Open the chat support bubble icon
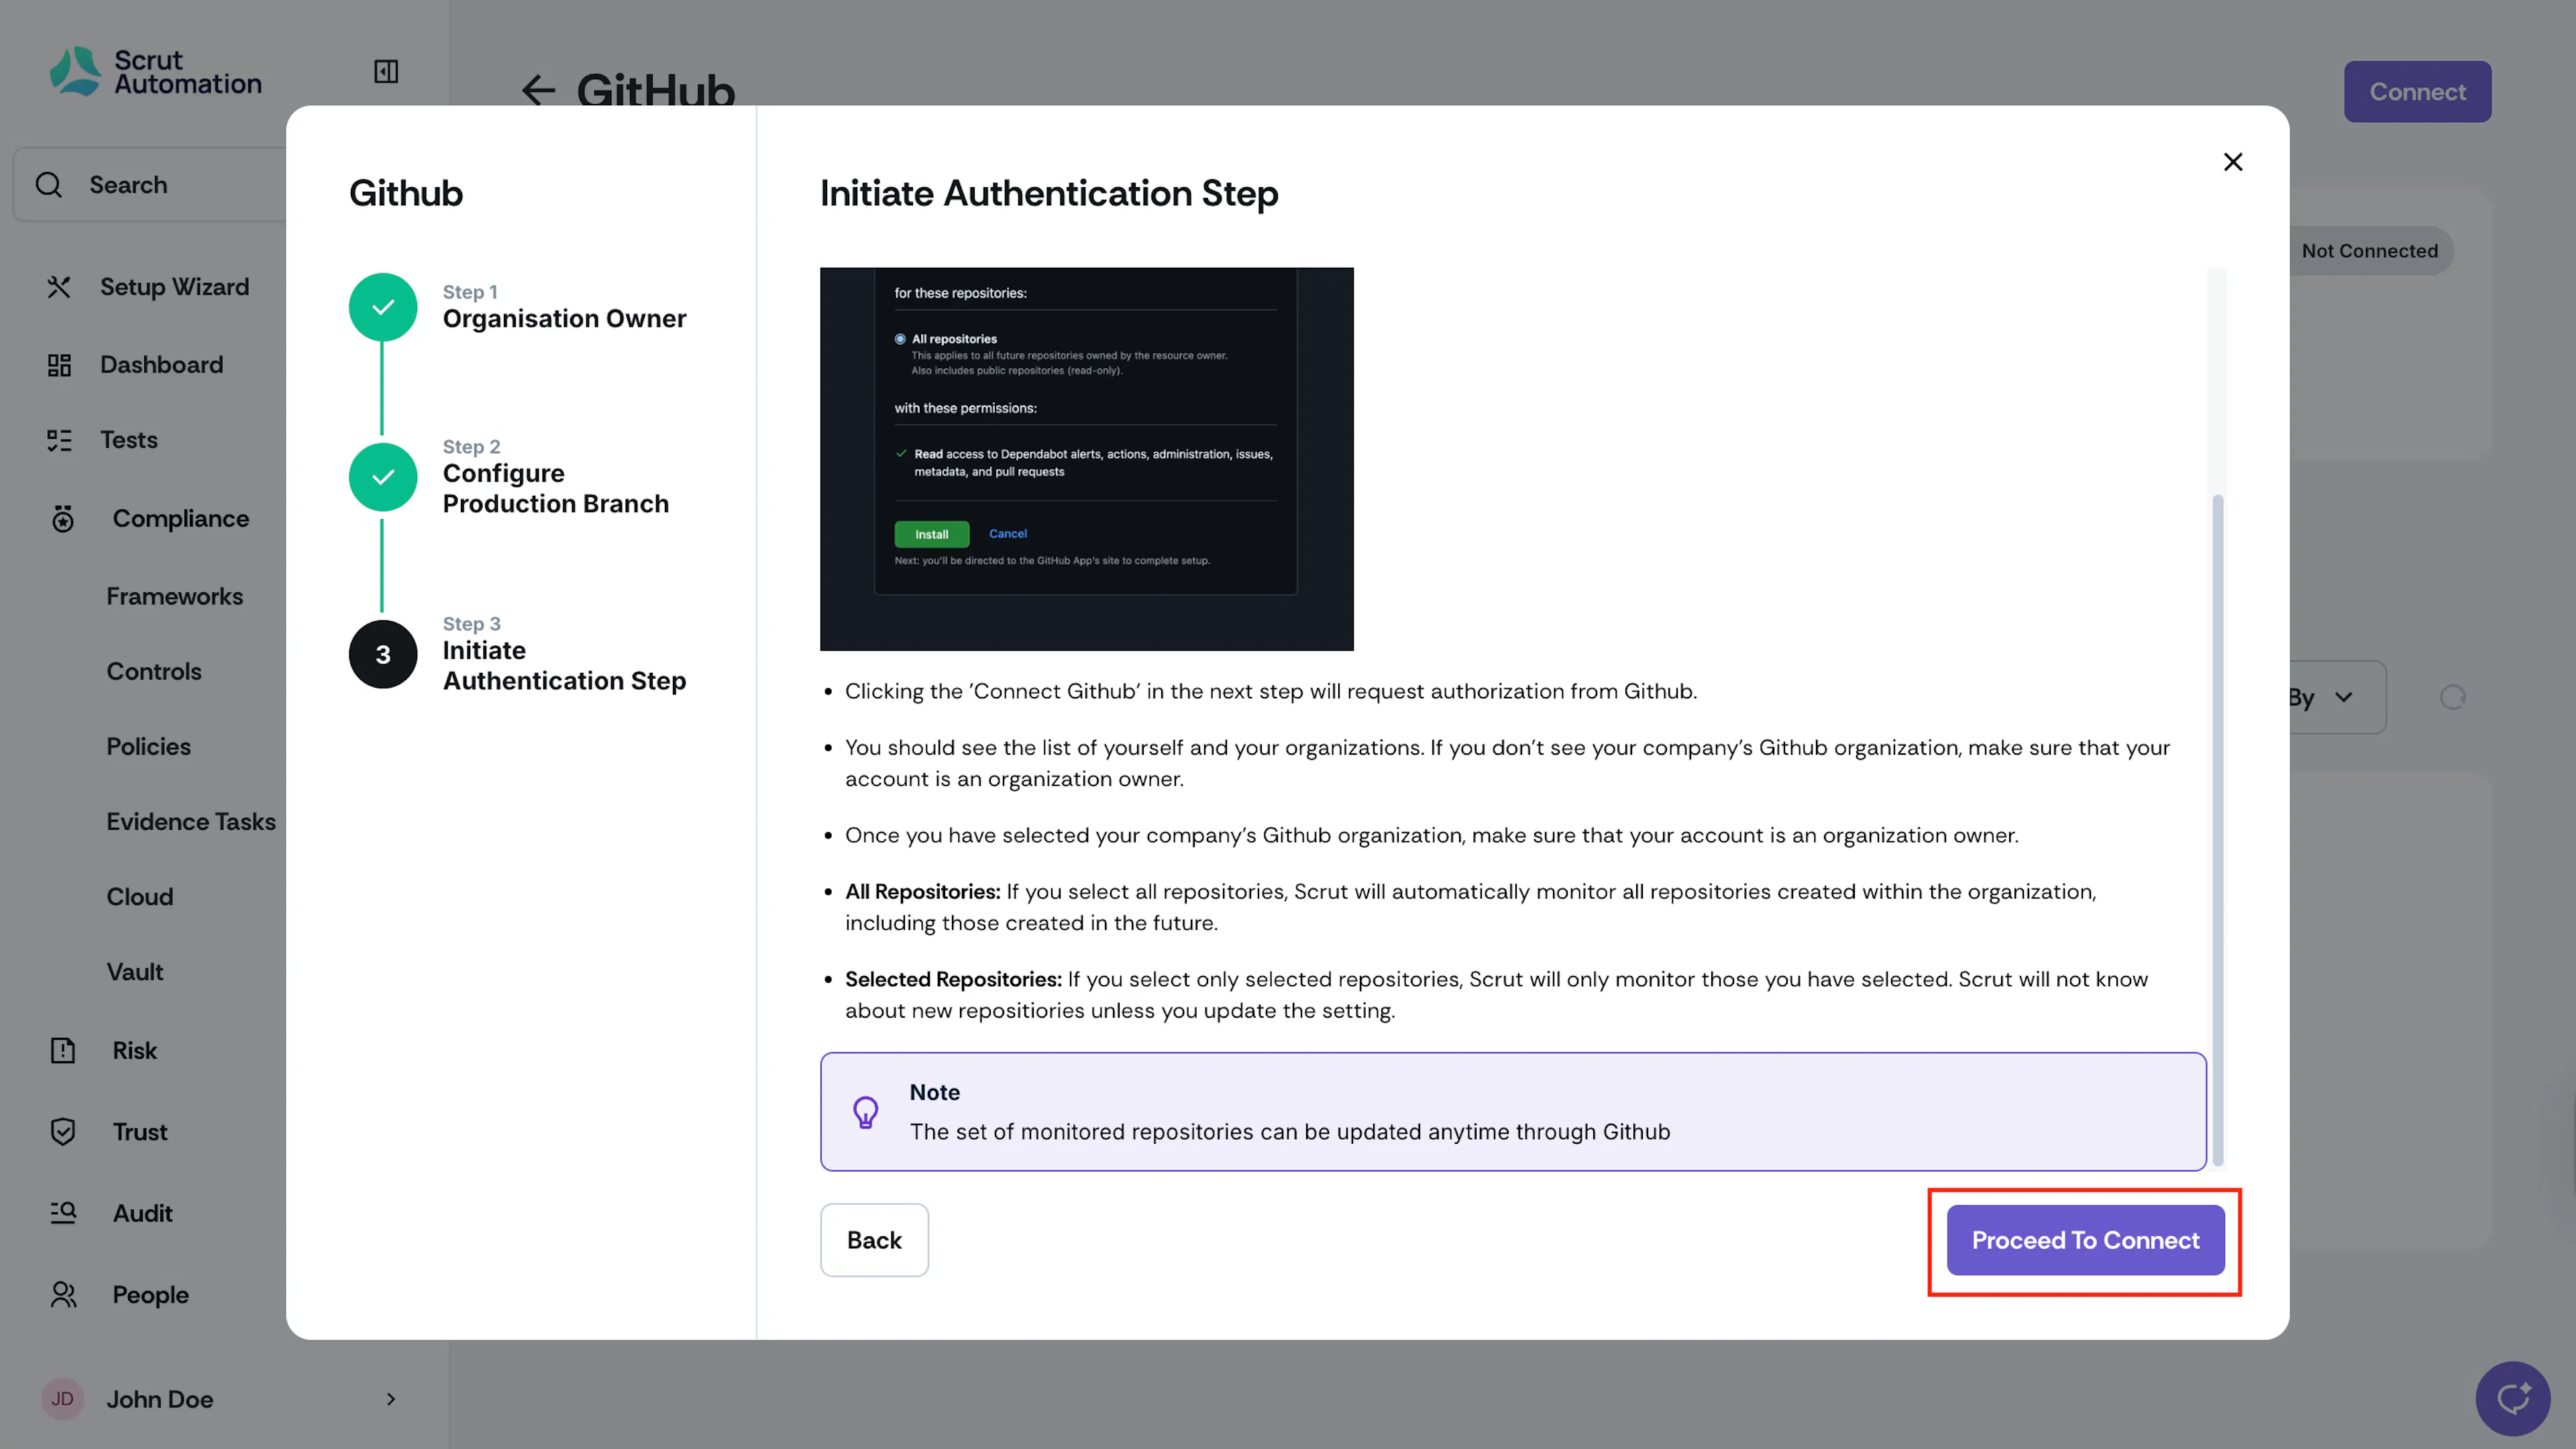This screenshot has width=2576, height=1449. 2512,1398
